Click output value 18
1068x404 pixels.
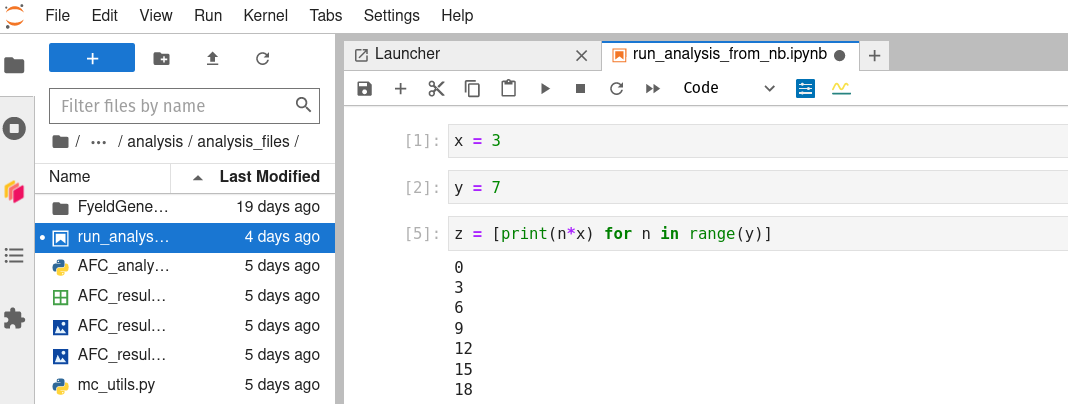point(463,390)
